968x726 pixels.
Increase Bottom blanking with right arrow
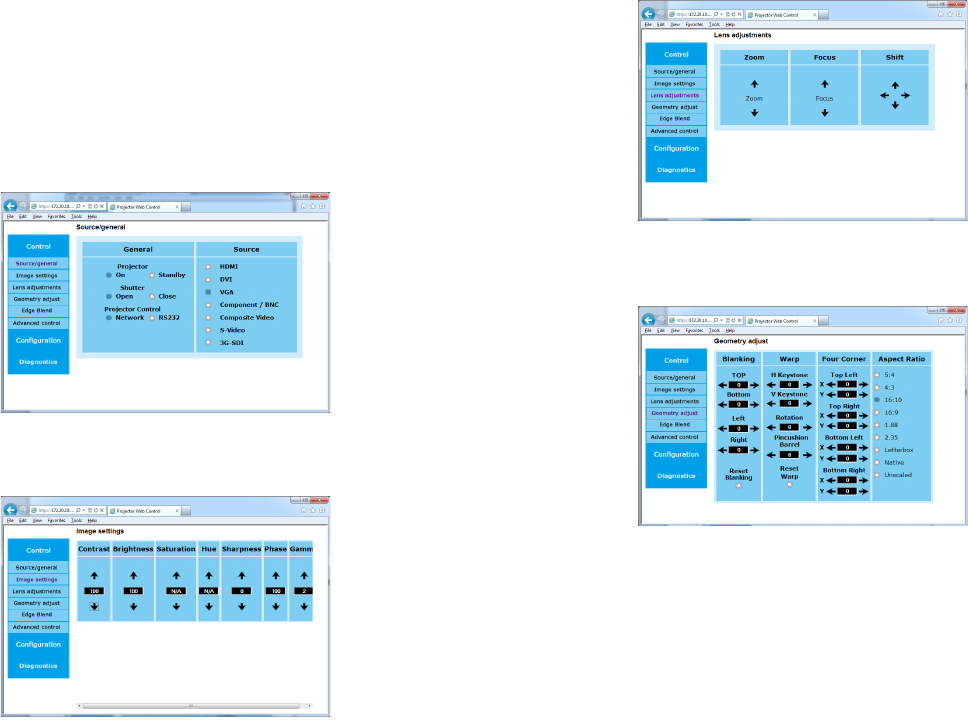click(754, 405)
